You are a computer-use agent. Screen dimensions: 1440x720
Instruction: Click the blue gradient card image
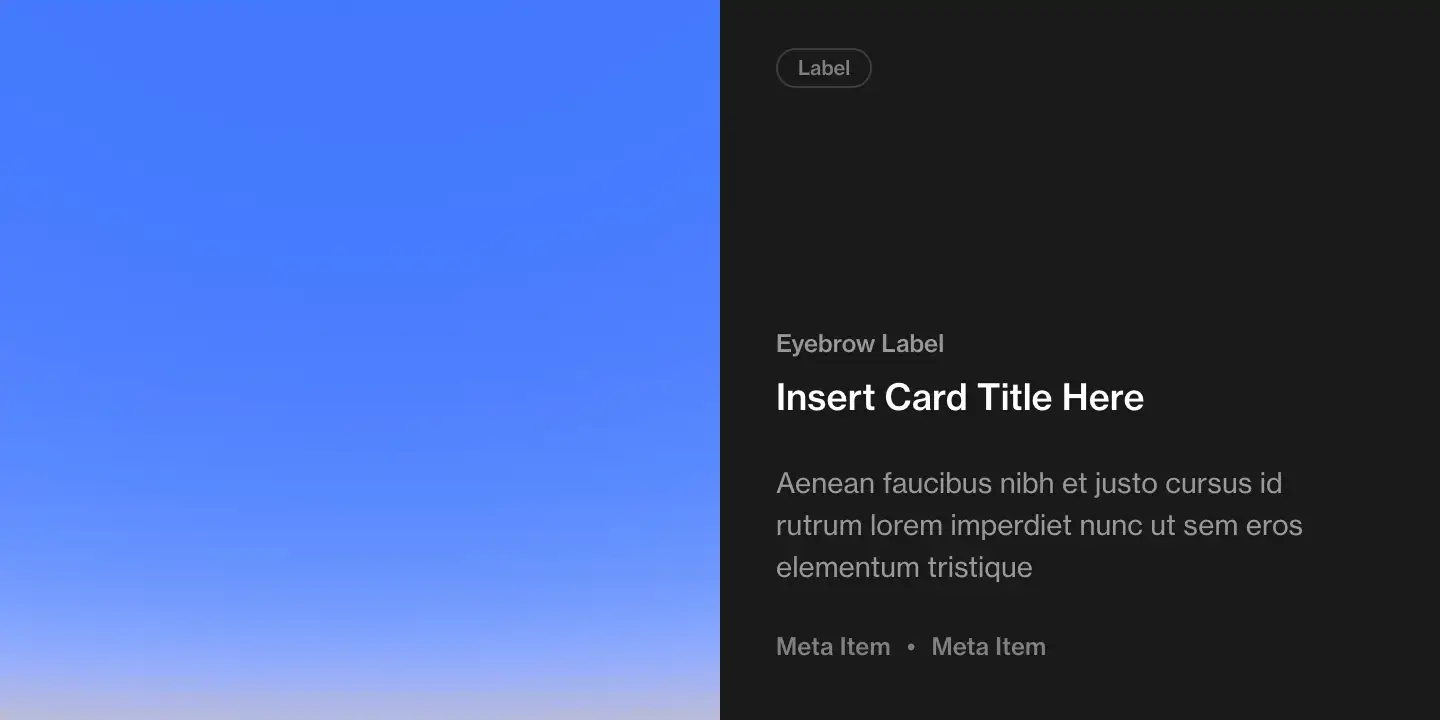click(x=360, y=360)
